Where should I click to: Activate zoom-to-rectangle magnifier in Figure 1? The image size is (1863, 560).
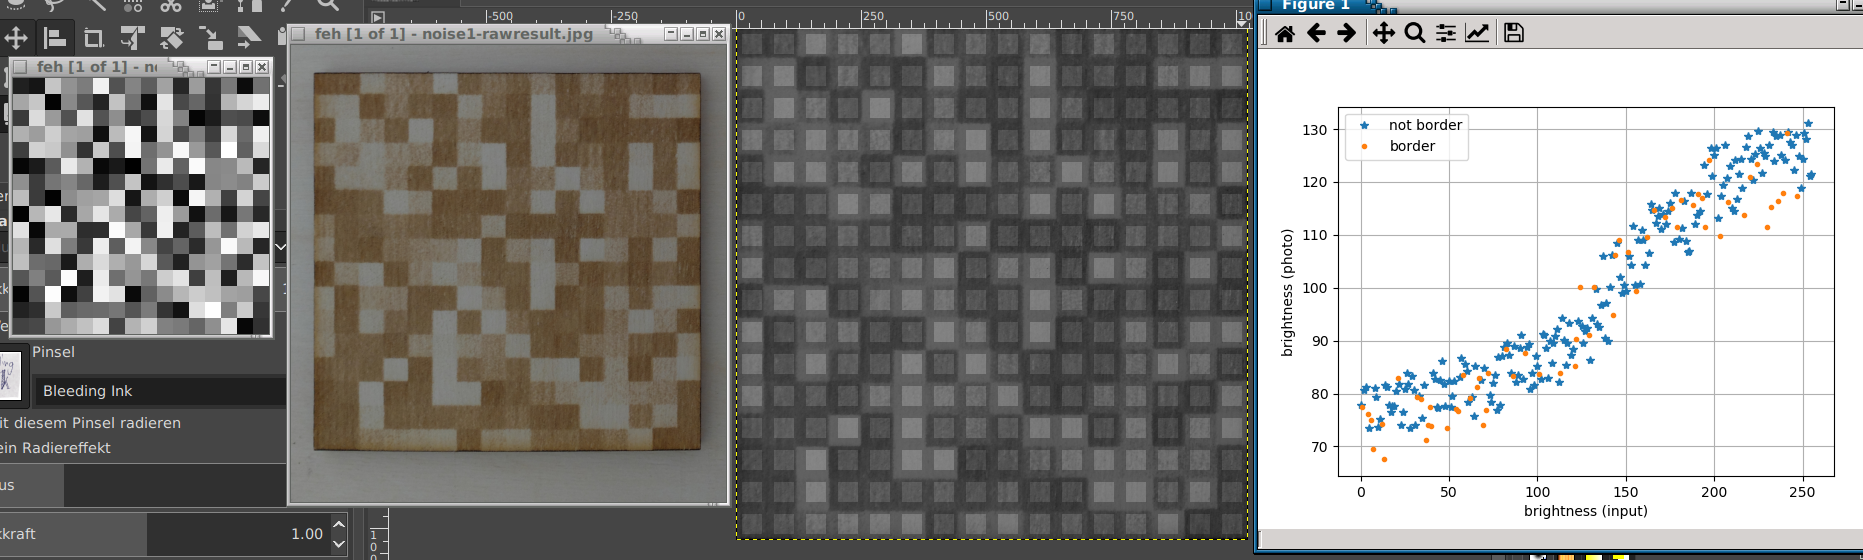[x=1414, y=34]
